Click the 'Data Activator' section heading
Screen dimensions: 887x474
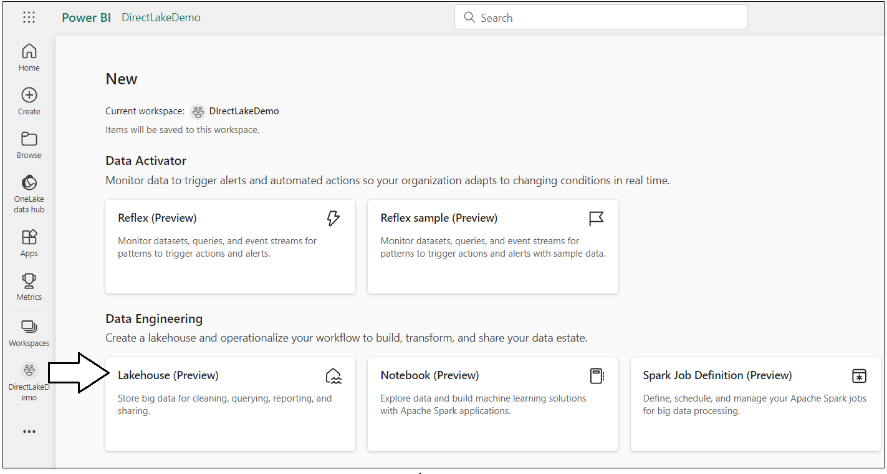point(146,161)
